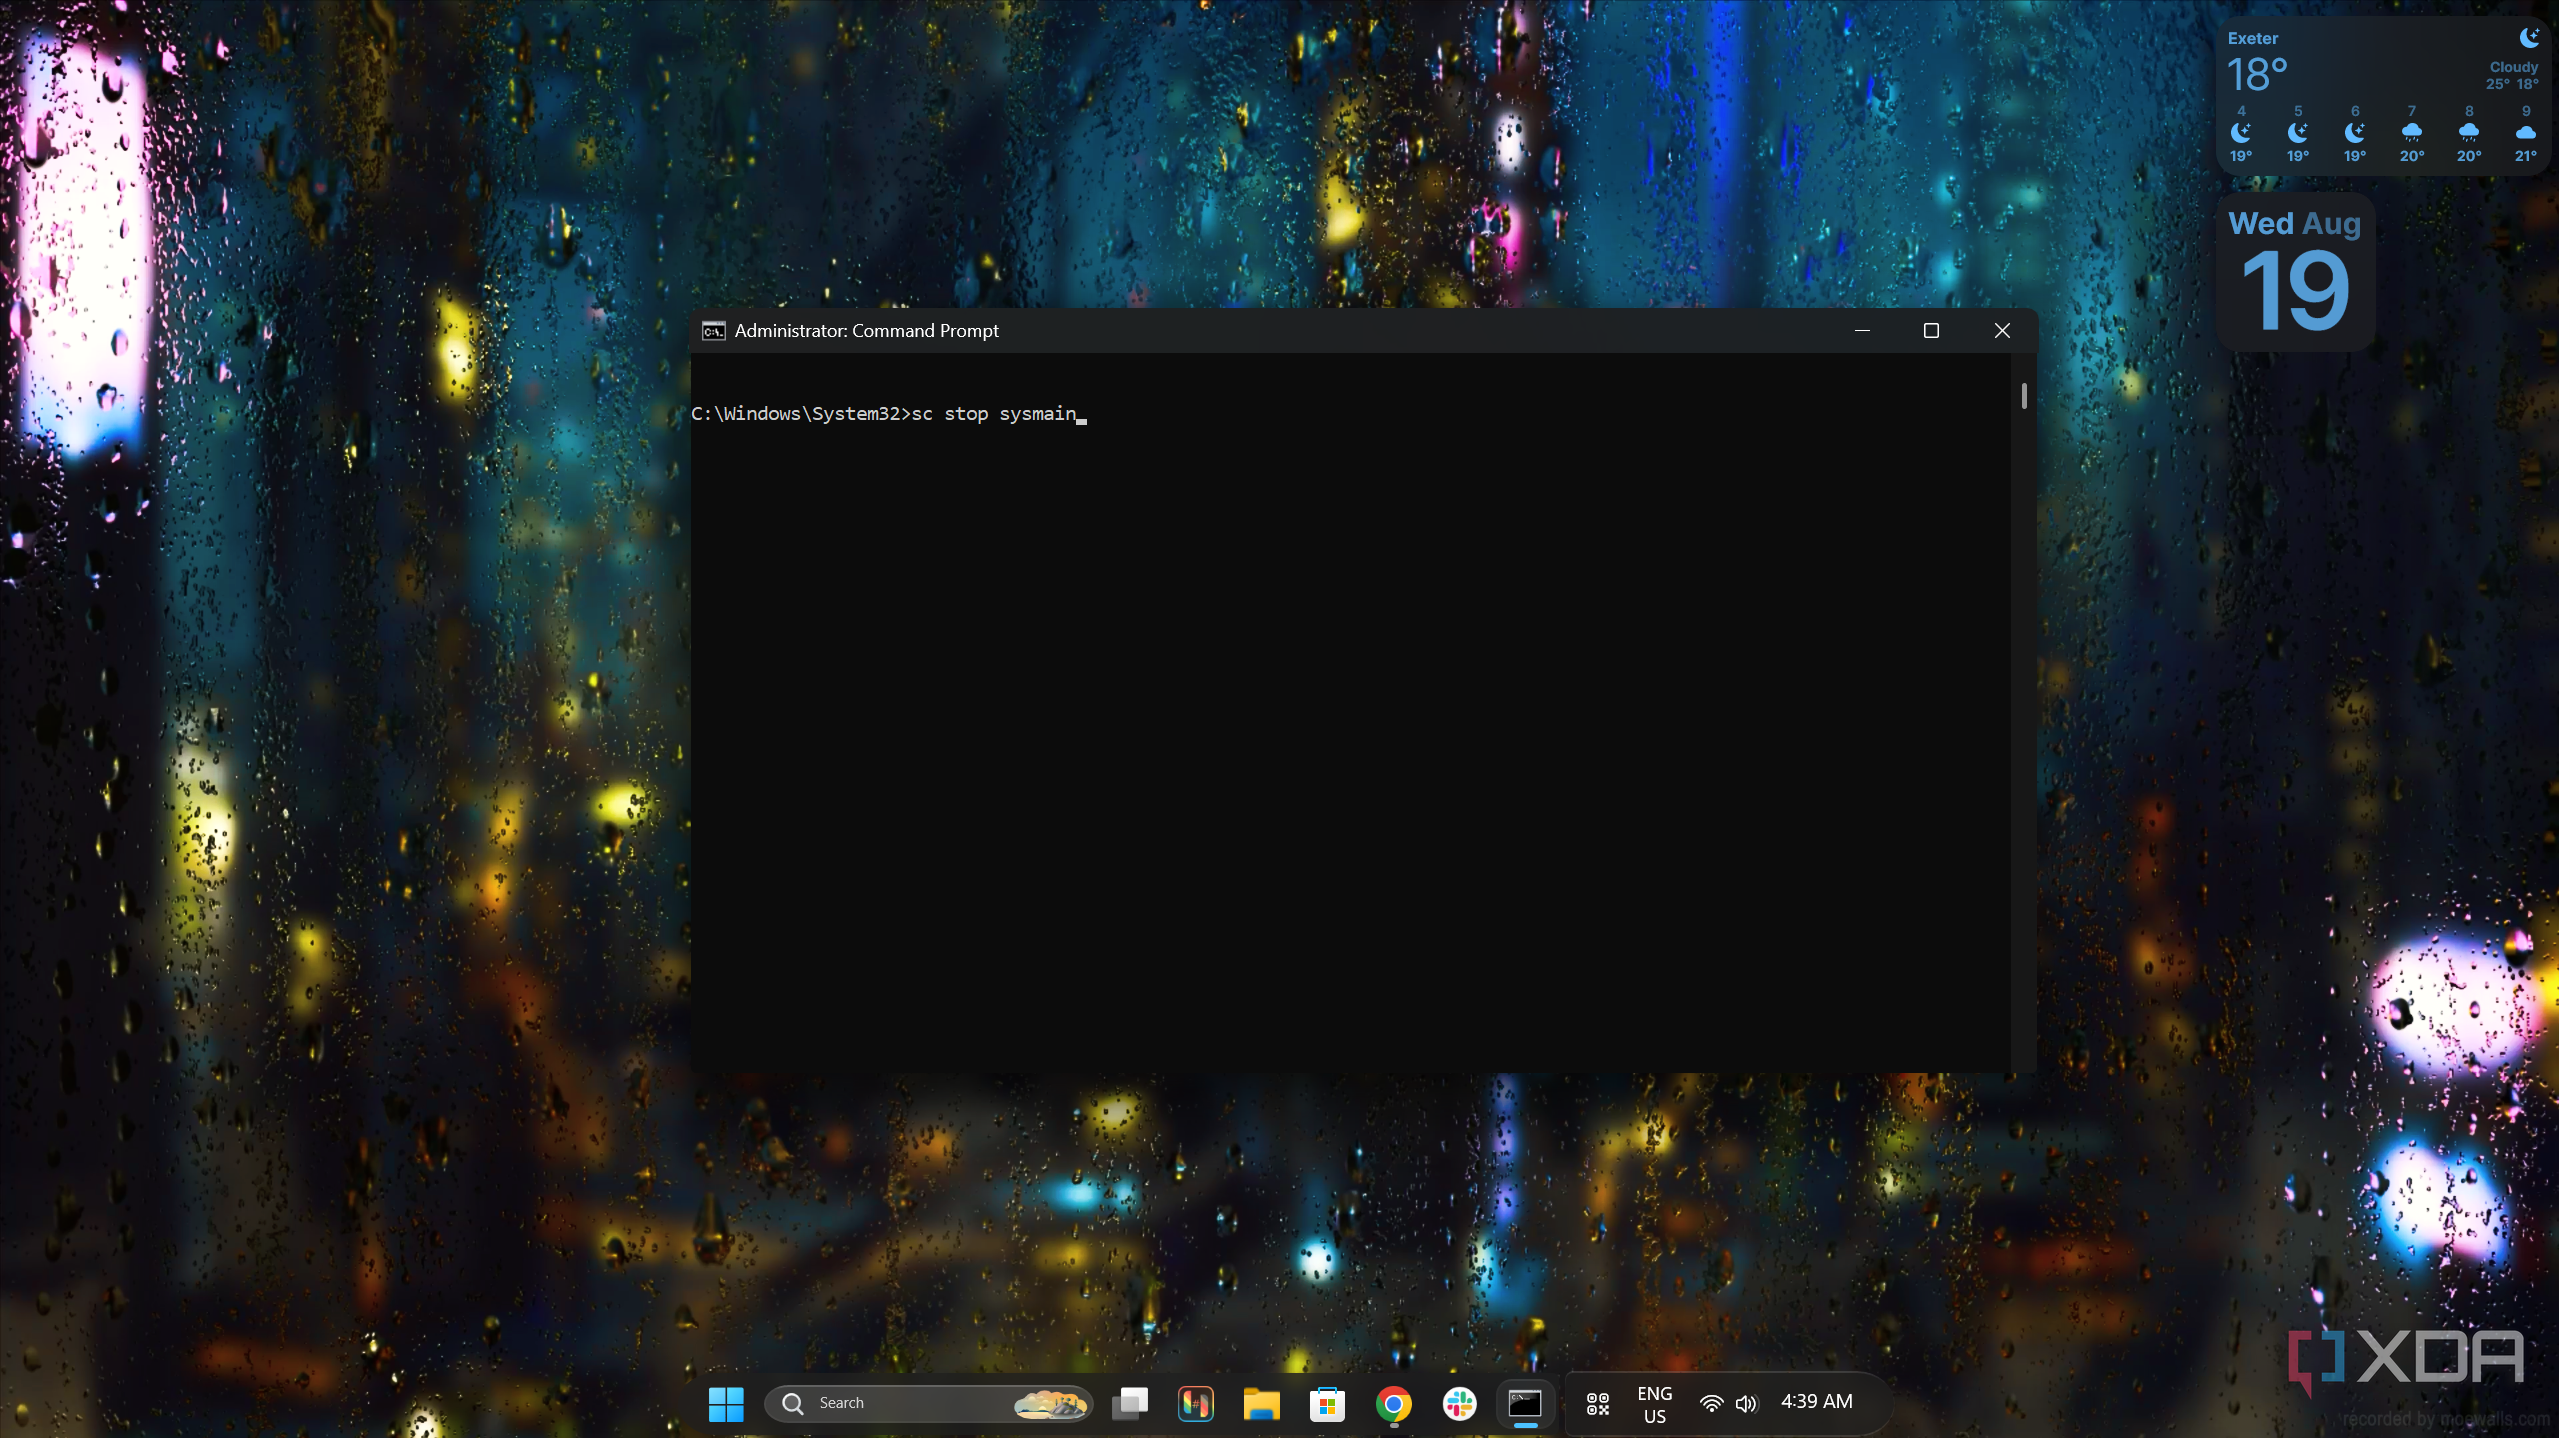Viewport: 2559px width, 1438px height.
Task: Click the hour 4 moon forecast icon
Action: click(x=2240, y=133)
